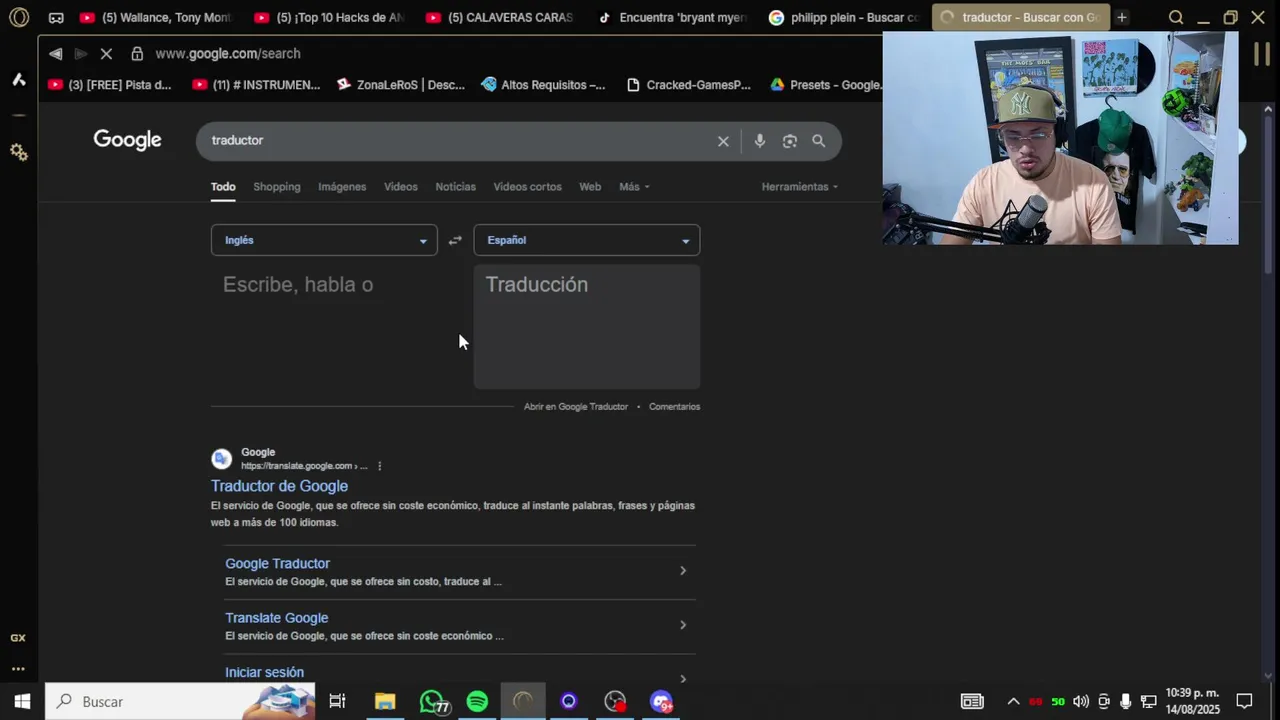Click the address bar URL www.google.com/search
The image size is (1280, 720).
click(227, 54)
